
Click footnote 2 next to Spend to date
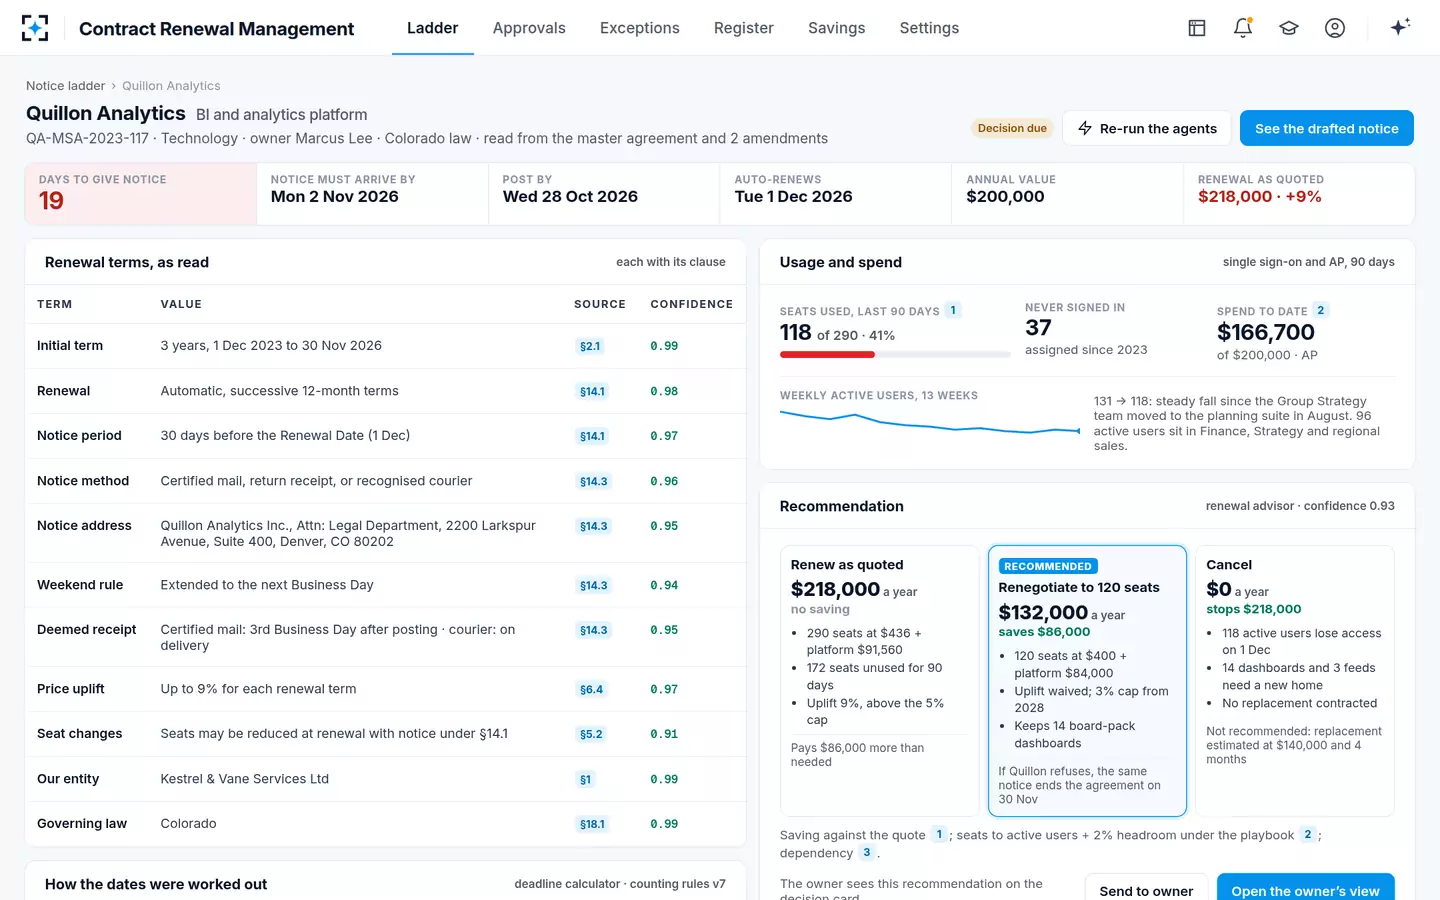point(1320,310)
